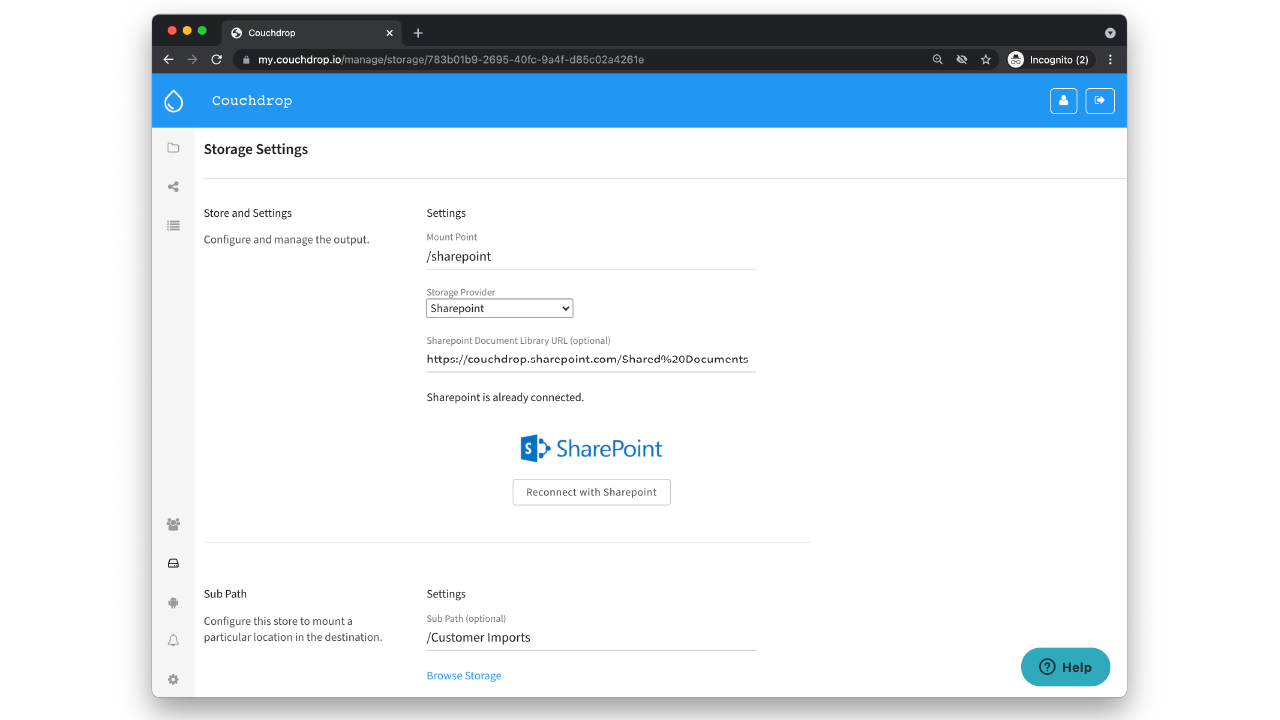Click the Incognito (2) profile button

pyautogui.click(x=1049, y=60)
